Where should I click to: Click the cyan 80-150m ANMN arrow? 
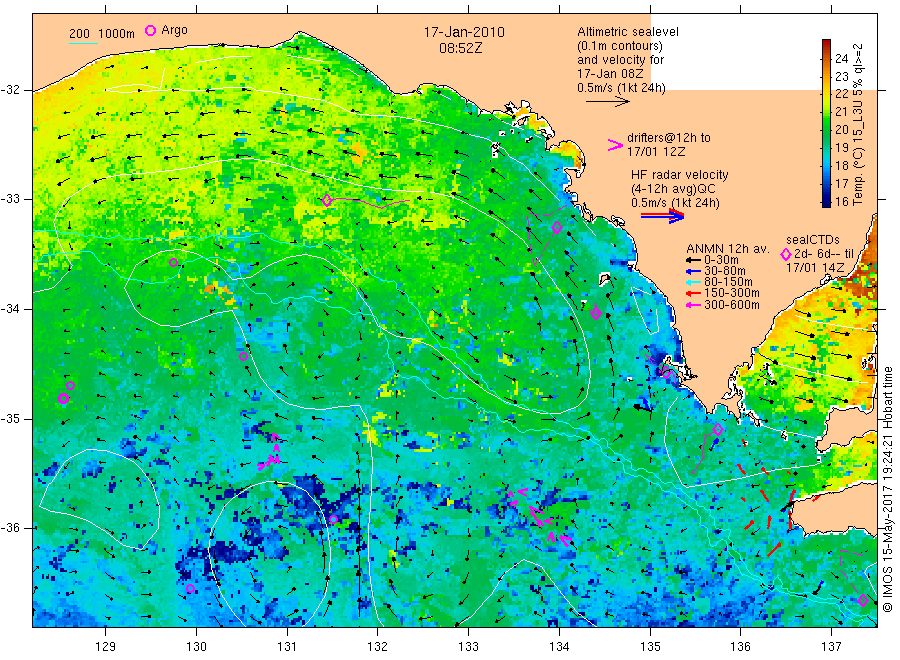(x=694, y=282)
